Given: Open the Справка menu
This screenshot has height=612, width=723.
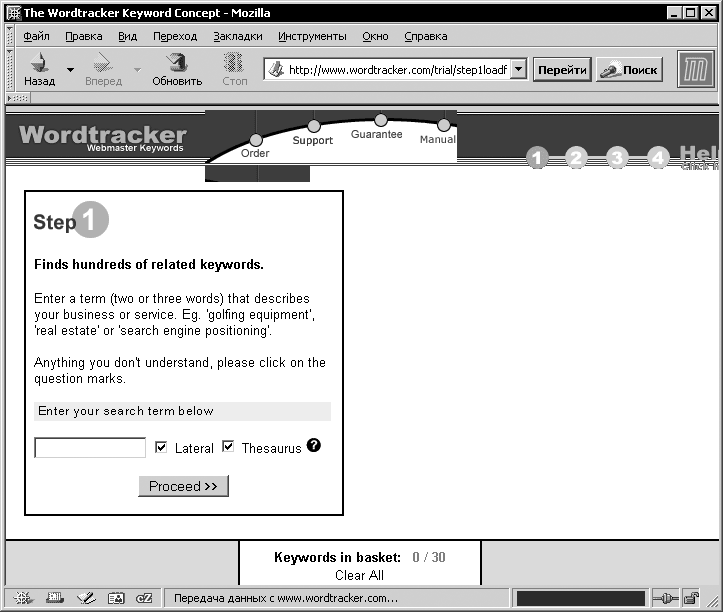Looking at the screenshot, I should click(426, 36).
